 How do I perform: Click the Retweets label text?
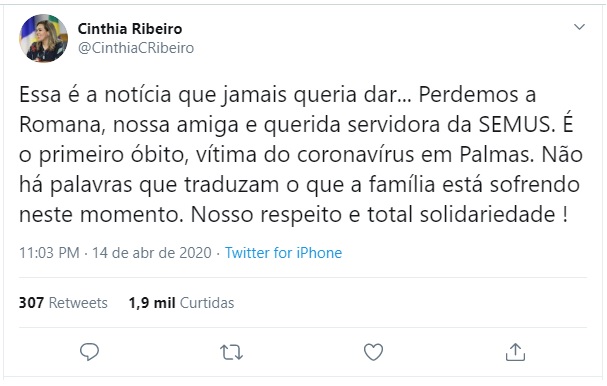pyautogui.click(x=78, y=303)
